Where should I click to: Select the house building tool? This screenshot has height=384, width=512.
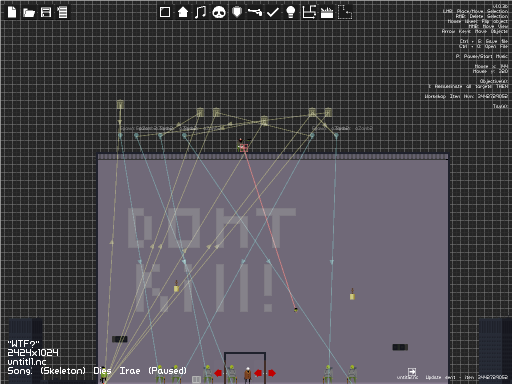(x=183, y=12)
